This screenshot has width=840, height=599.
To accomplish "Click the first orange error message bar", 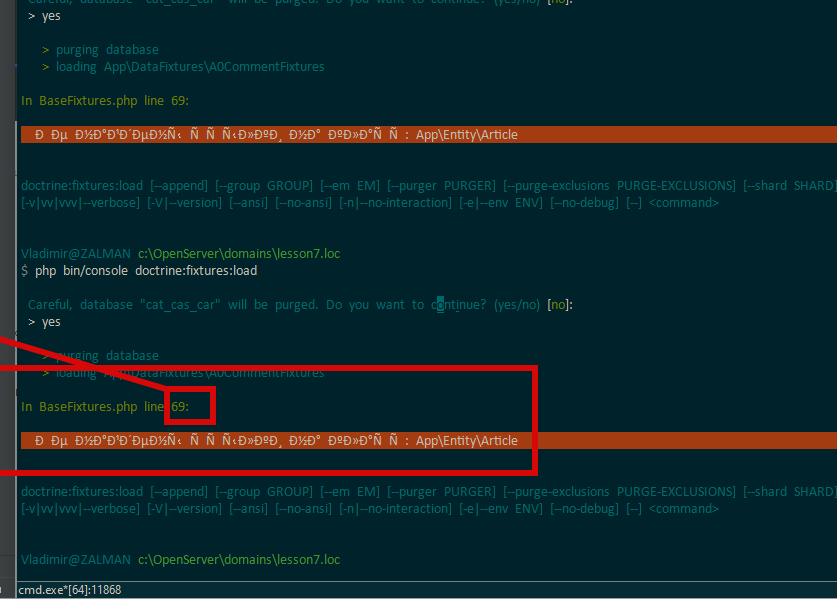I will coord(428,135).
